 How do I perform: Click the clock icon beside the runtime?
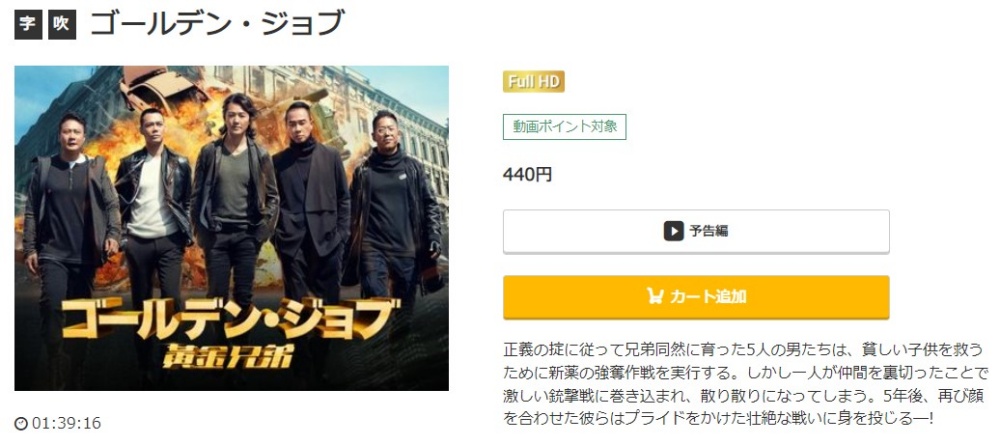(x=21, y=423)
